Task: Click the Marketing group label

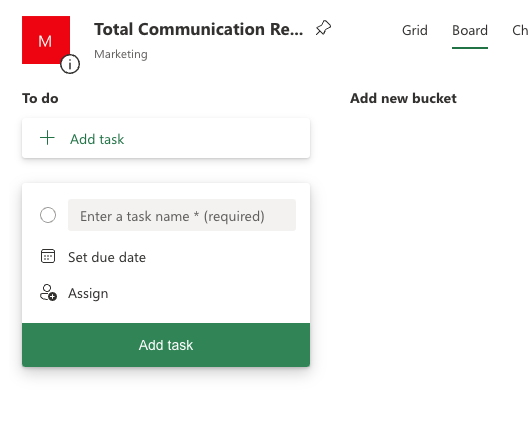Action: click(x=121, y=54)
